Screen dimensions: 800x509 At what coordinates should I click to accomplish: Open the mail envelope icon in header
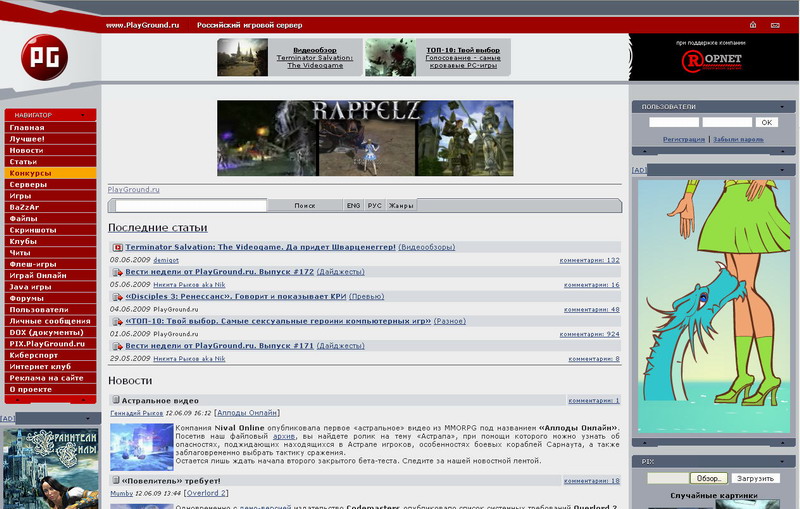coord(775,25)
